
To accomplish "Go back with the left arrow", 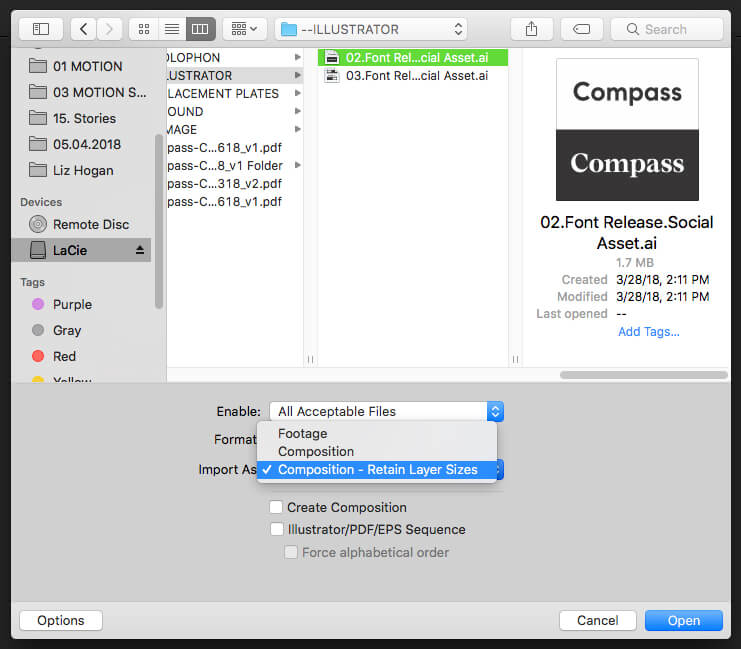I will pyautogui.click(x=83, y=29).
